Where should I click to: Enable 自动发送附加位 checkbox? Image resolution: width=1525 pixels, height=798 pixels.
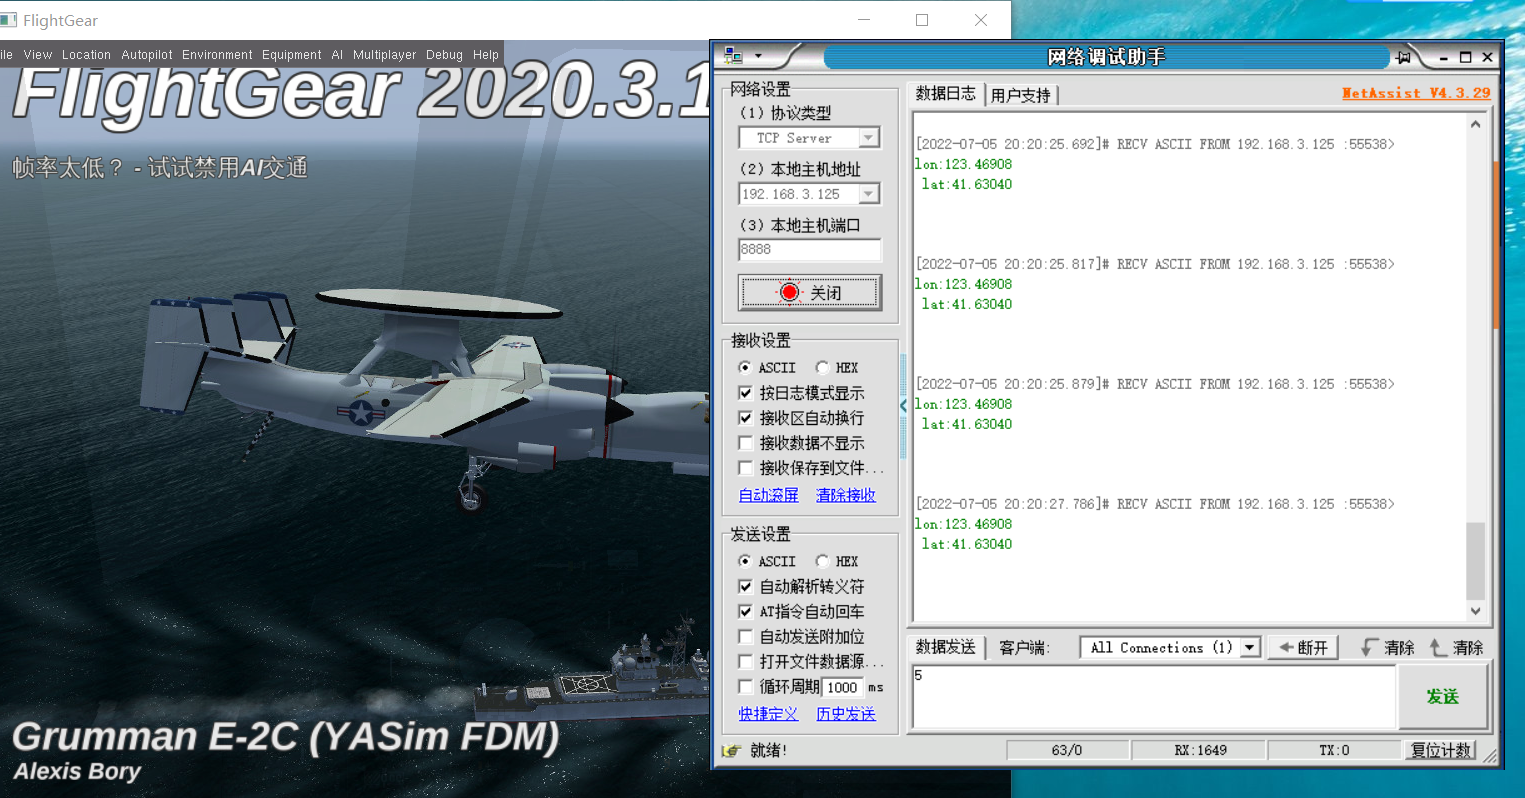(x=745, y=637)
